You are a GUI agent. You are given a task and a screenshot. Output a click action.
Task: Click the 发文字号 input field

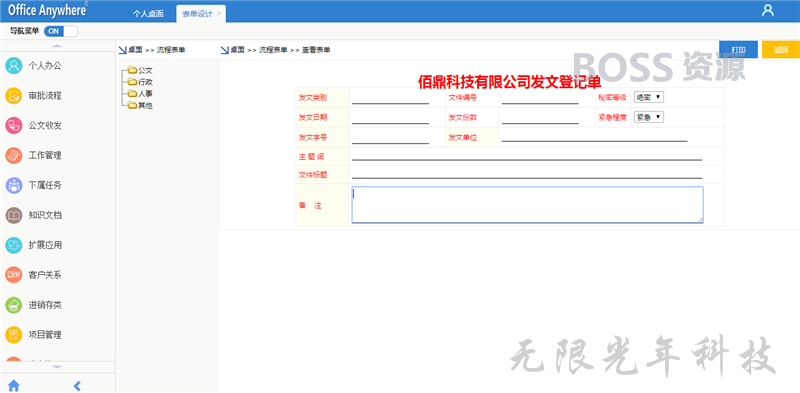pos(390,137)
